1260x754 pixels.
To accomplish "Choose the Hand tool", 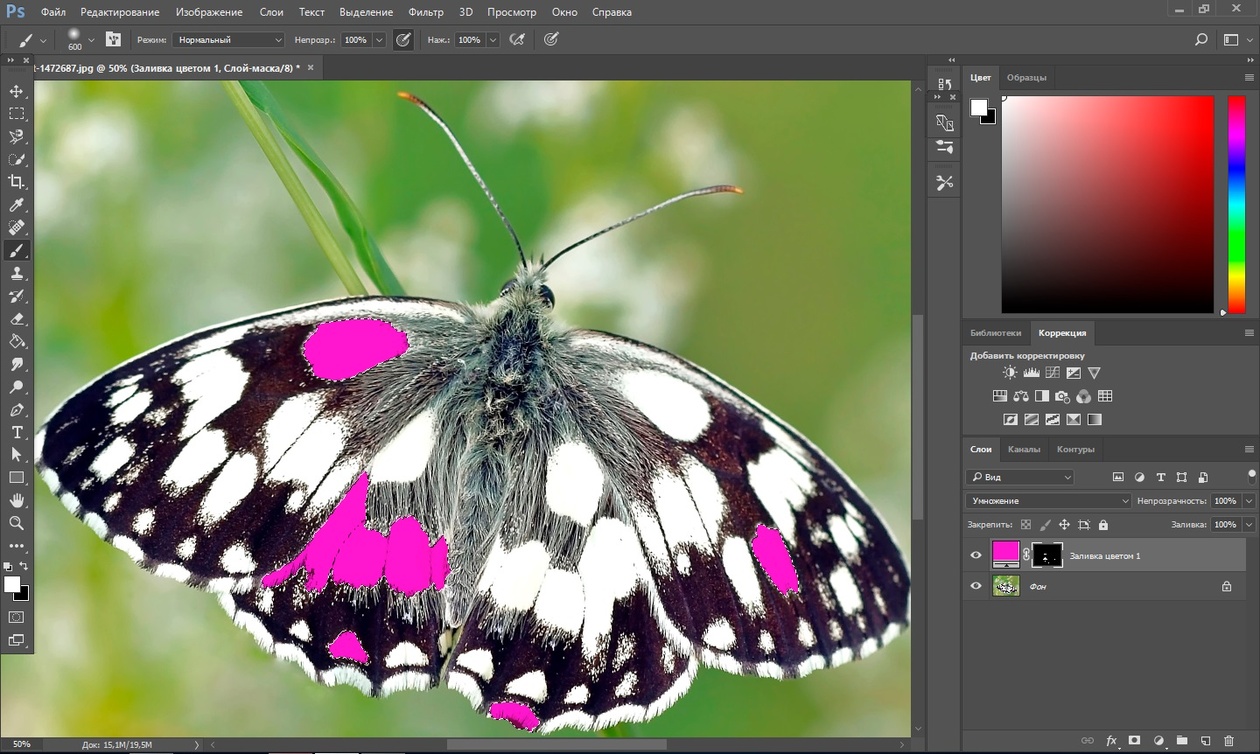I will pyautogui.click(x=17, y=500).
